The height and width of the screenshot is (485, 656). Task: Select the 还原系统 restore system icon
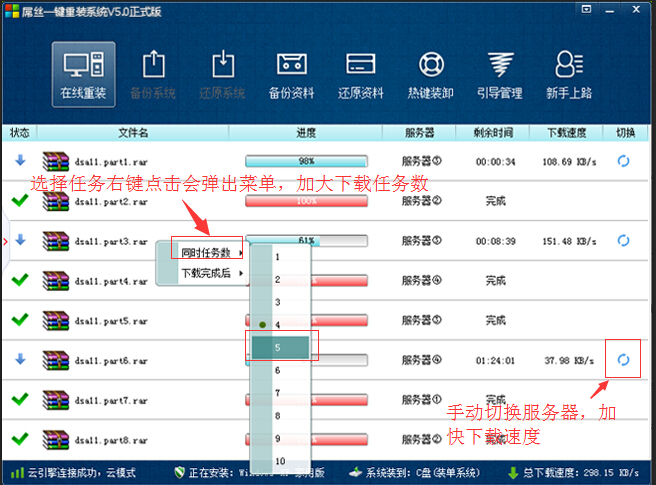(222, 73)
